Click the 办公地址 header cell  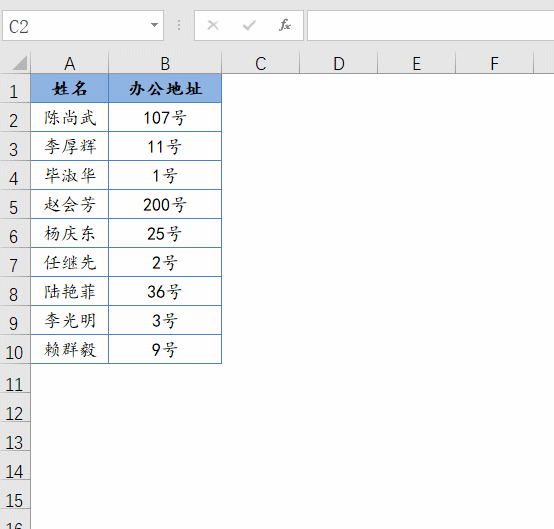[165, 88]
